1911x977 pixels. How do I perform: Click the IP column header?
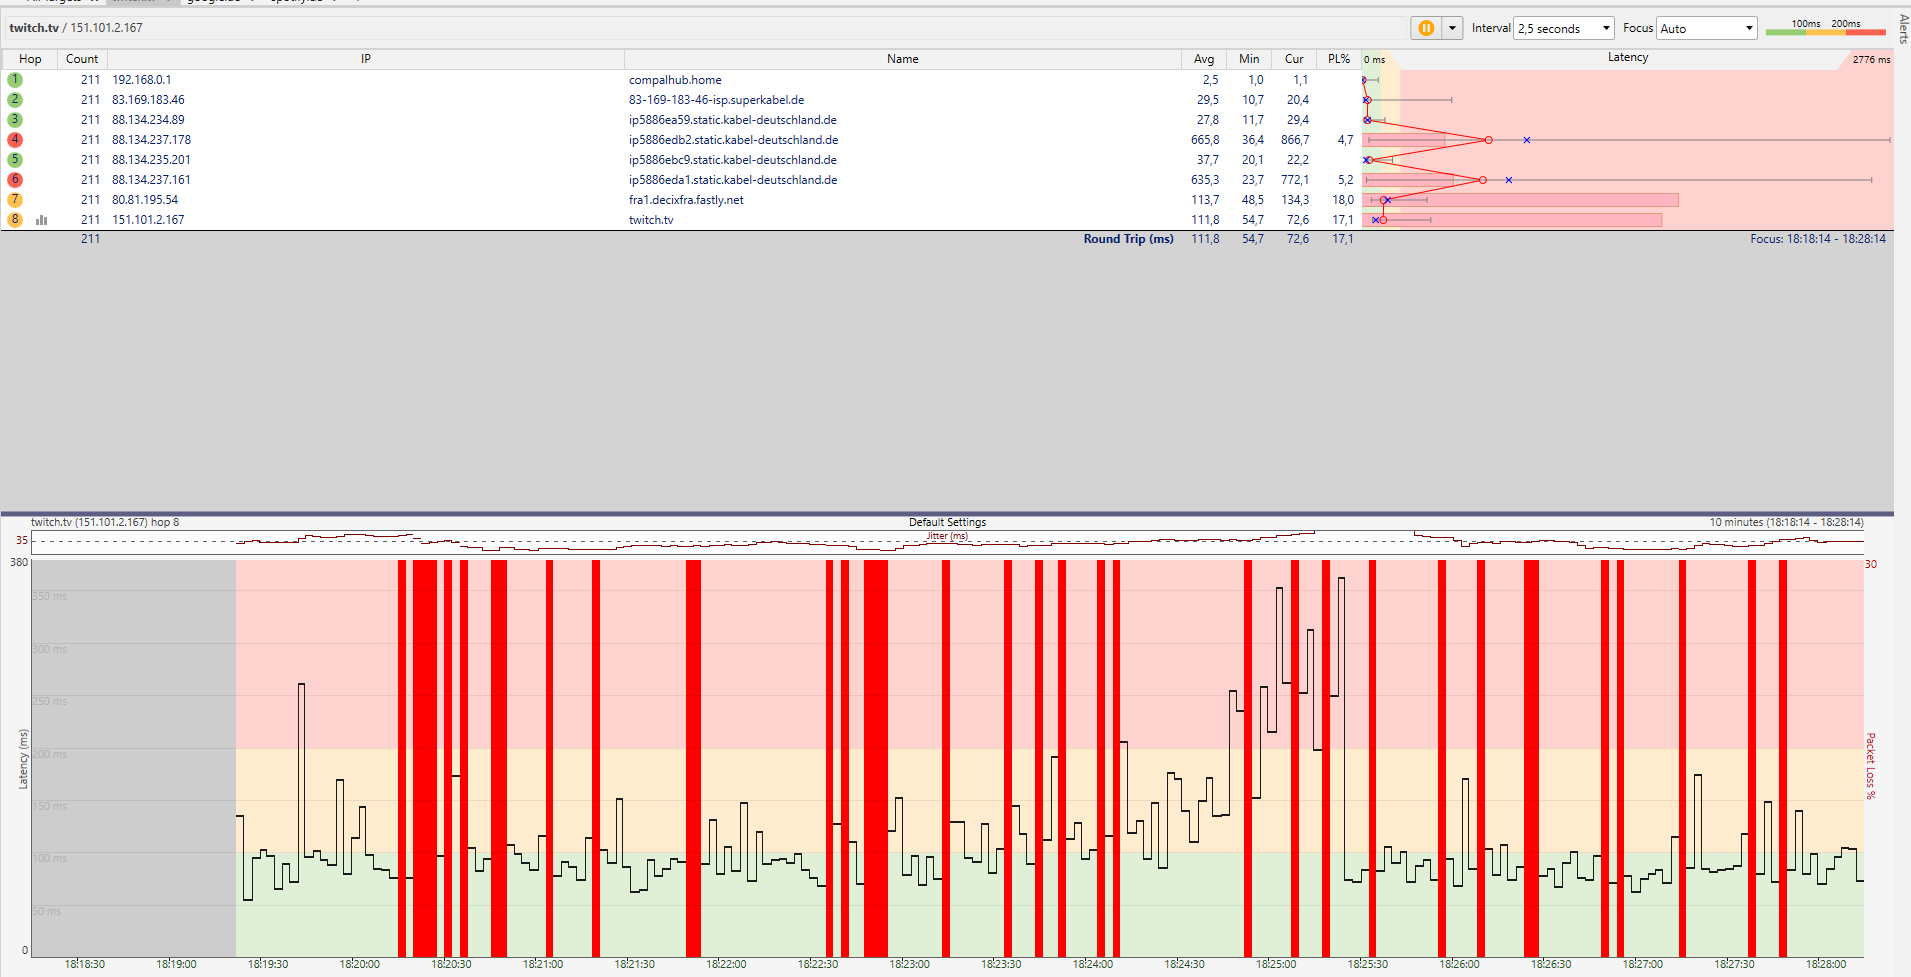(366, 59)
